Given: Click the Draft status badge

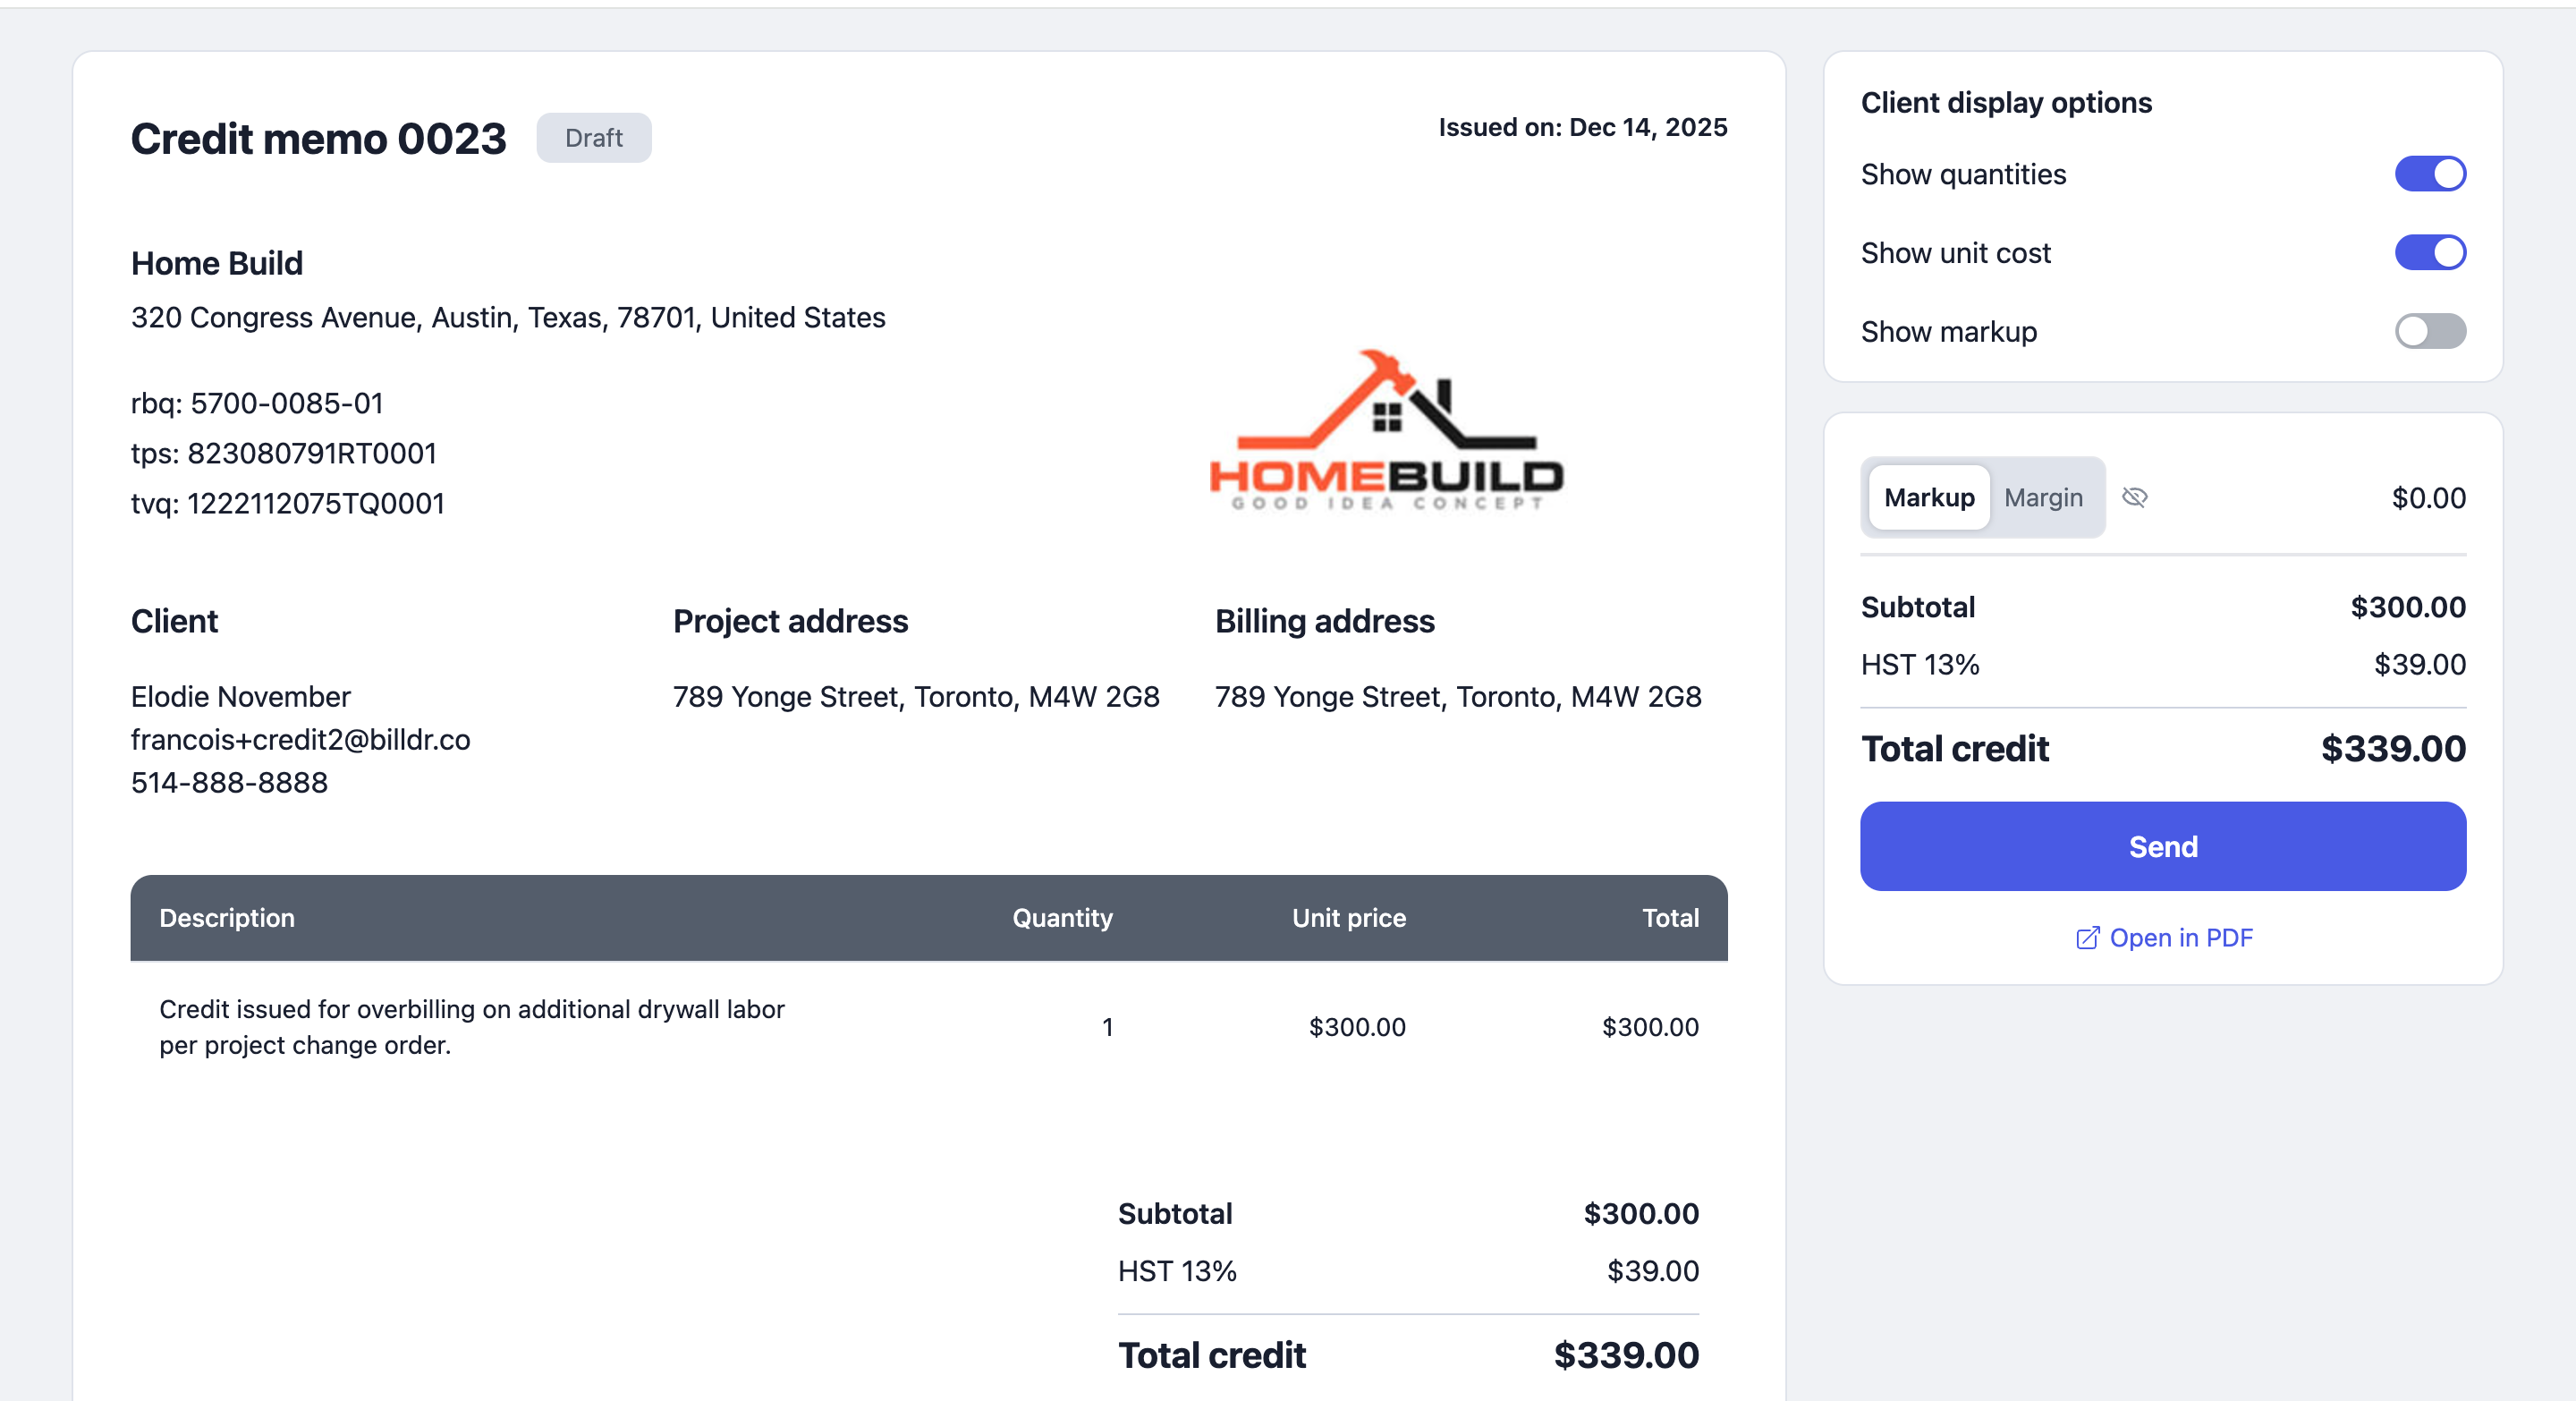Looking at the screenshot, I should [594, 138].
